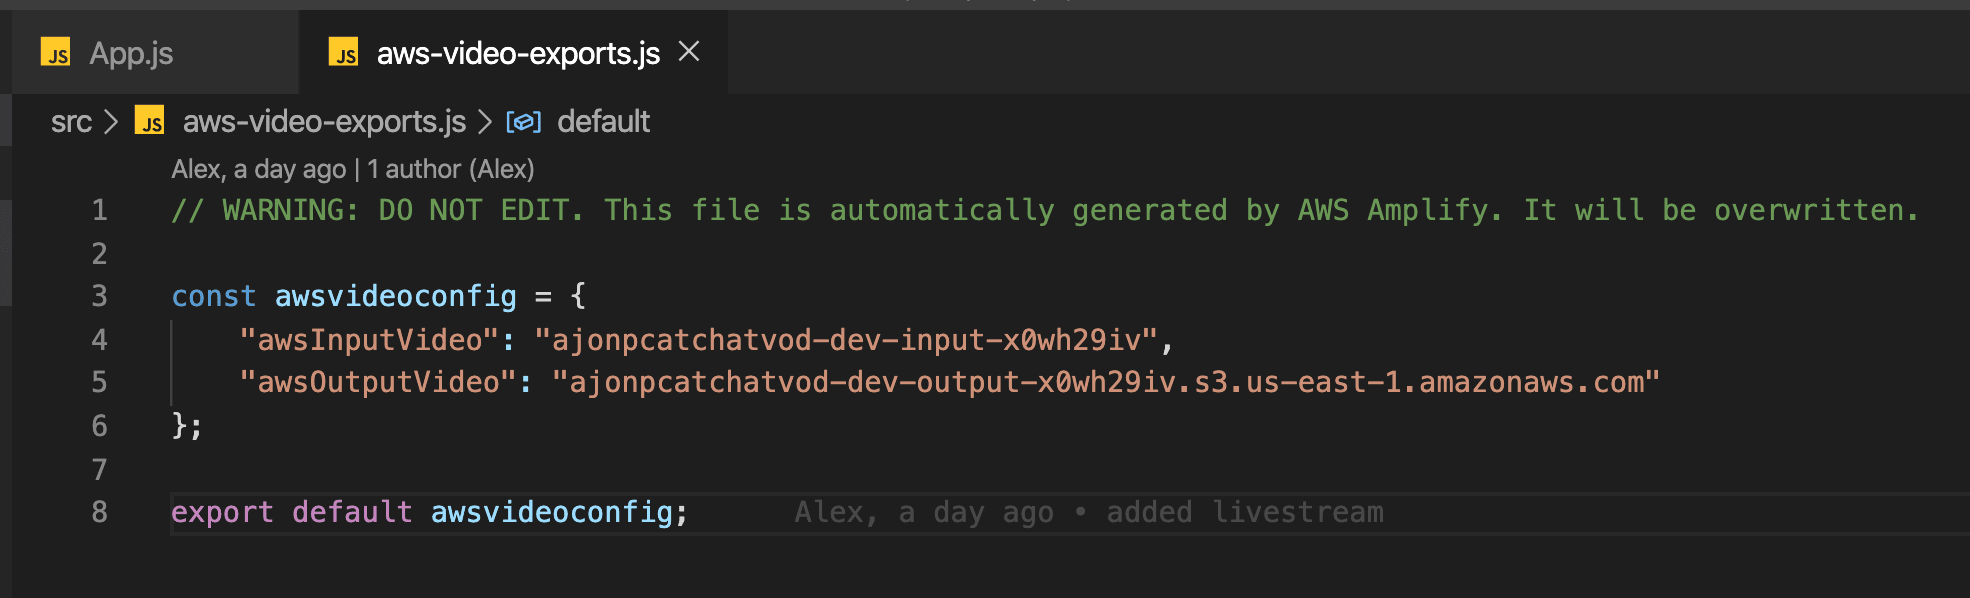Image resolution: width=1970 pixels, height=598 pixels.
Task: Click line number 3 in the gutter
Action: click(x=99, y=296)
